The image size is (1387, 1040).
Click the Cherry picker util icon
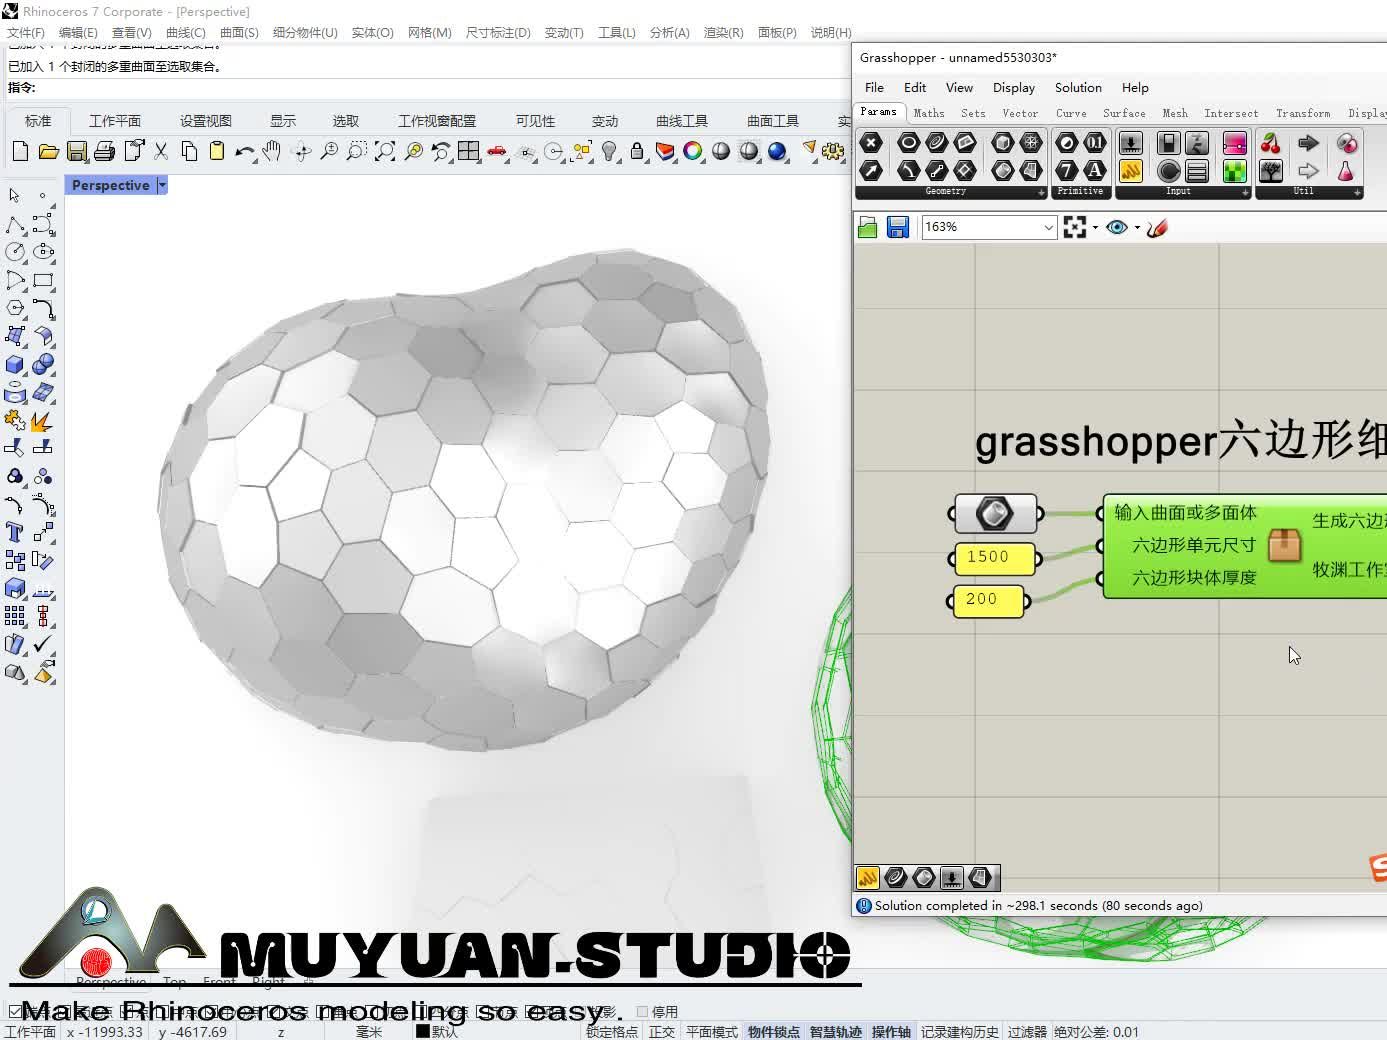click(1271, 143)
